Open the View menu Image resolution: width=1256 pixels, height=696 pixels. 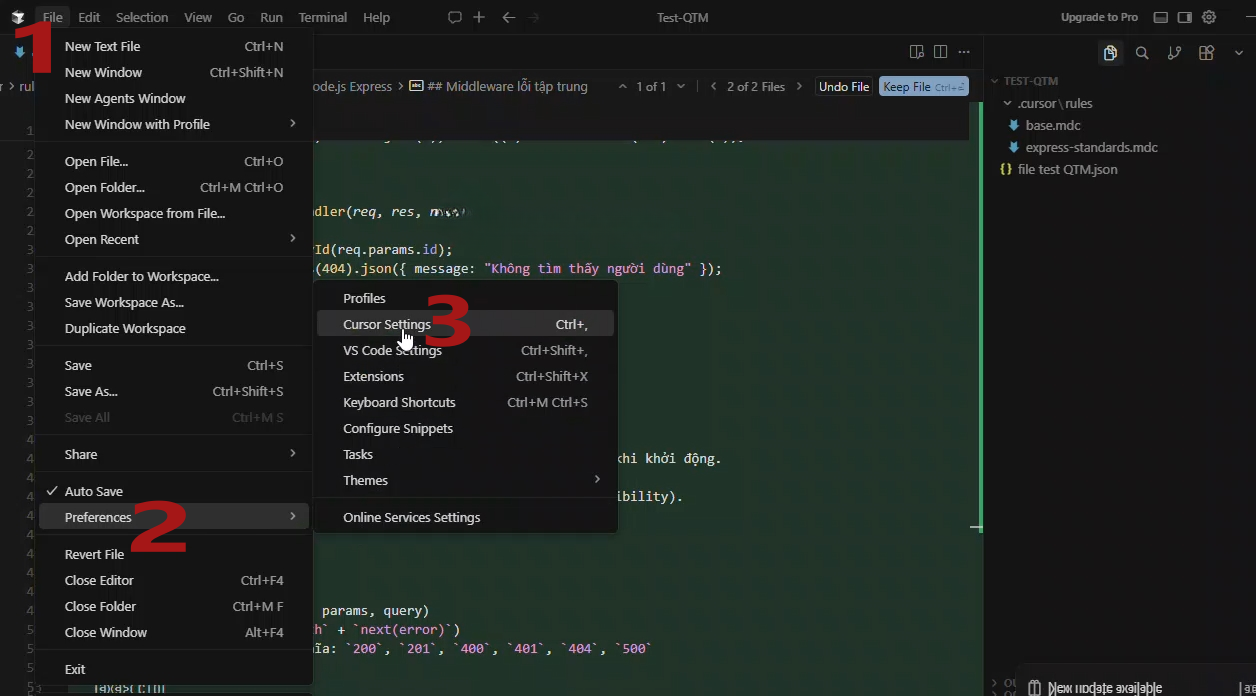click(x=198, y=17)
